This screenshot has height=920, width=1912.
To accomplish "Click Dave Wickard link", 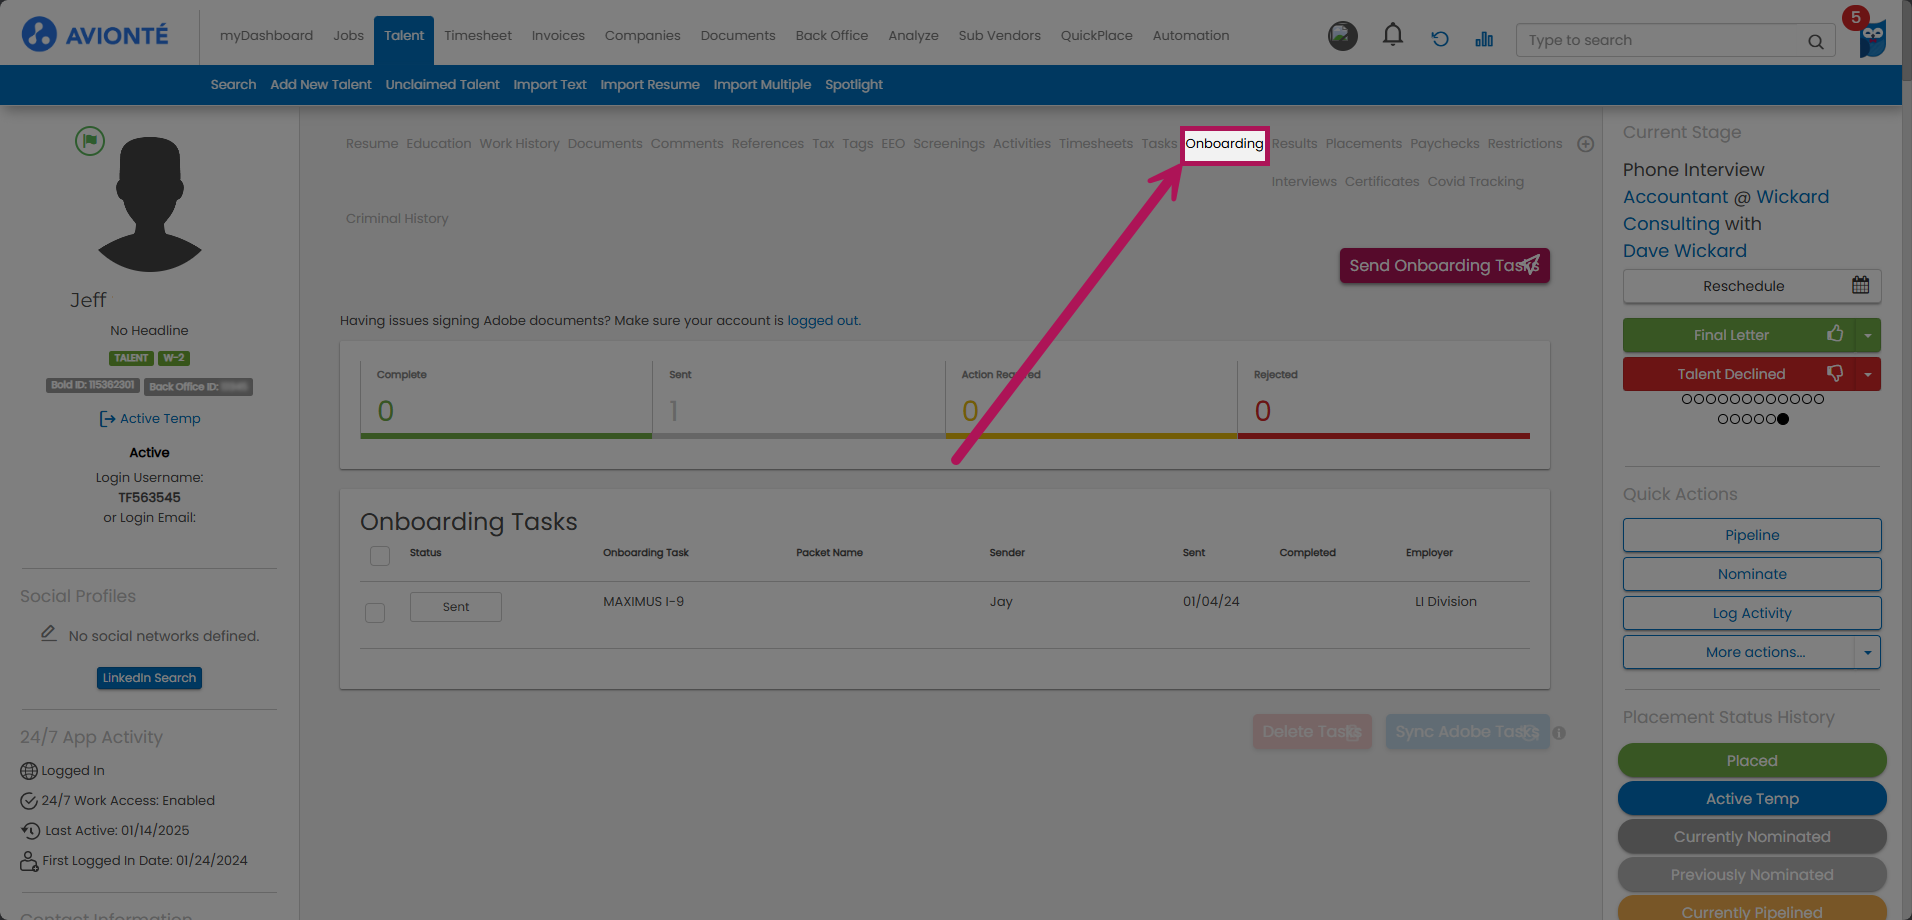I will [1684, 251].
